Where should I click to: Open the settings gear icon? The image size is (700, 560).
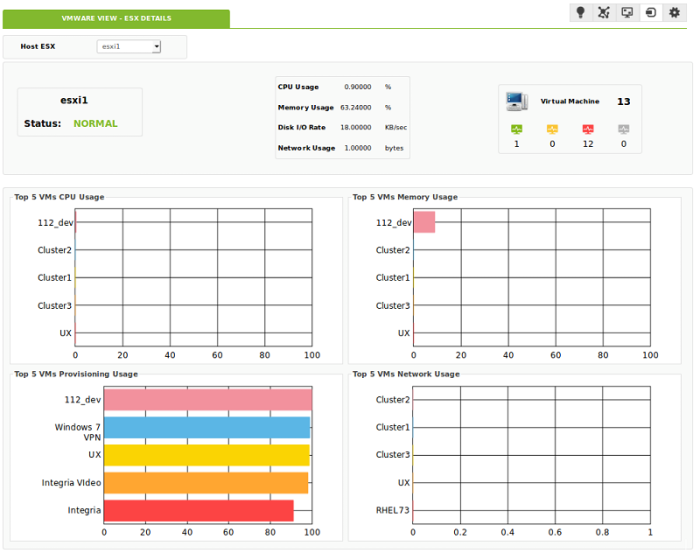tap(674, 13)
